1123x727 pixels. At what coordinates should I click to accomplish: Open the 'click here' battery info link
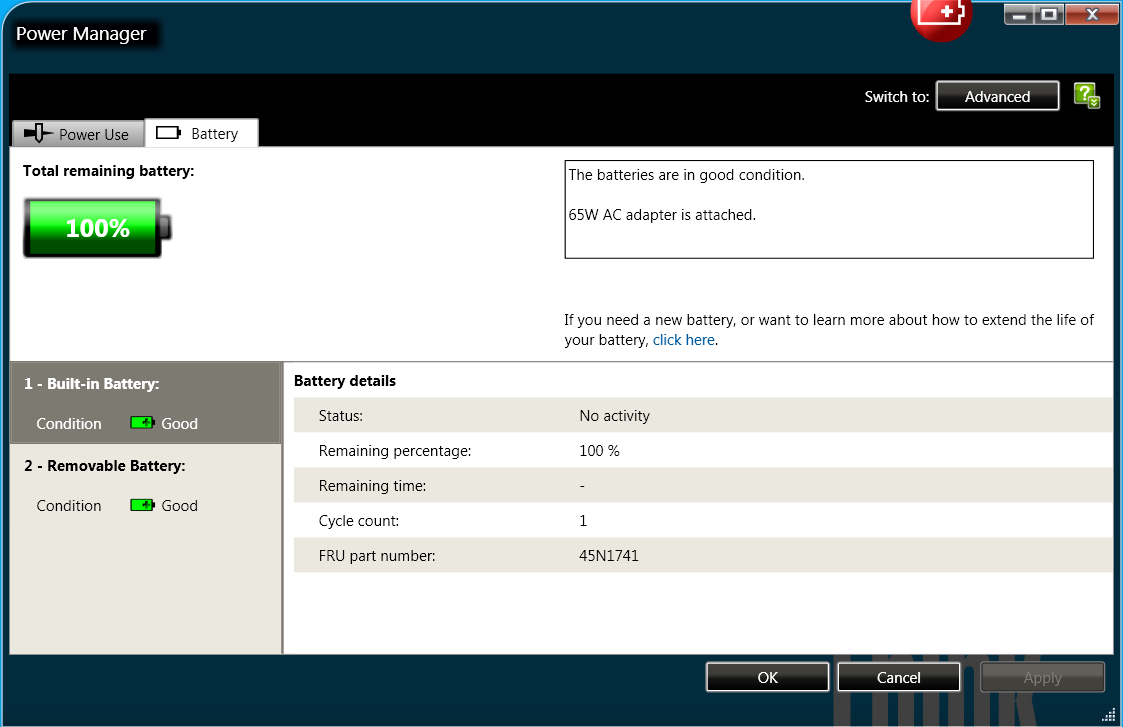click(x=683, y=340)
